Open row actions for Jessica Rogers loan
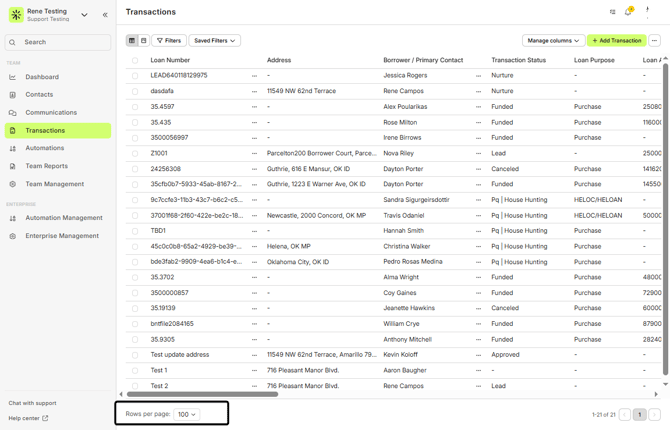 coord(254,76)
